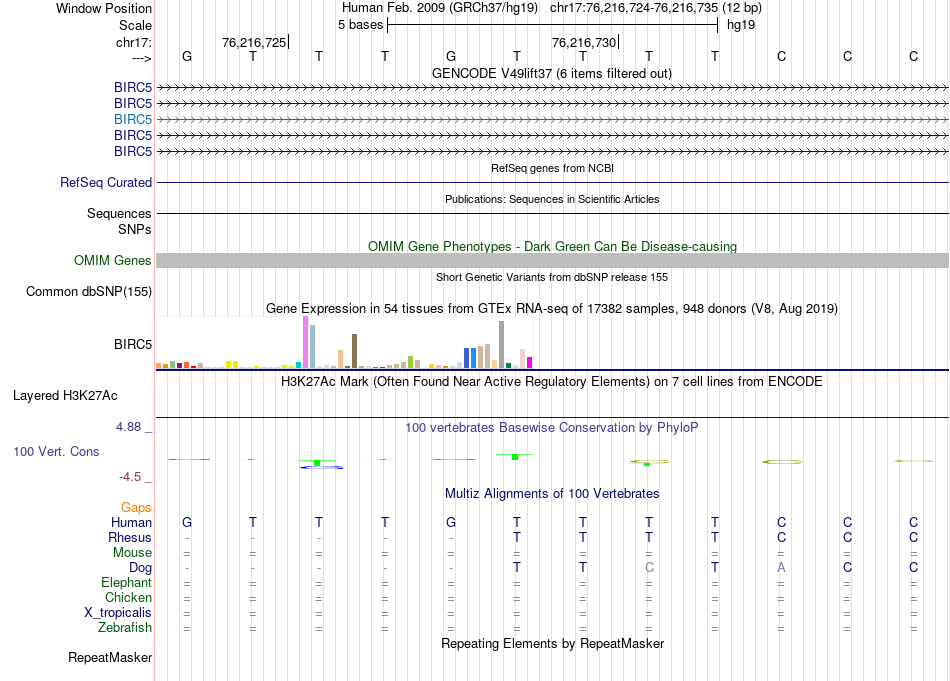Select the Human alignment row label

pos(131,522)
